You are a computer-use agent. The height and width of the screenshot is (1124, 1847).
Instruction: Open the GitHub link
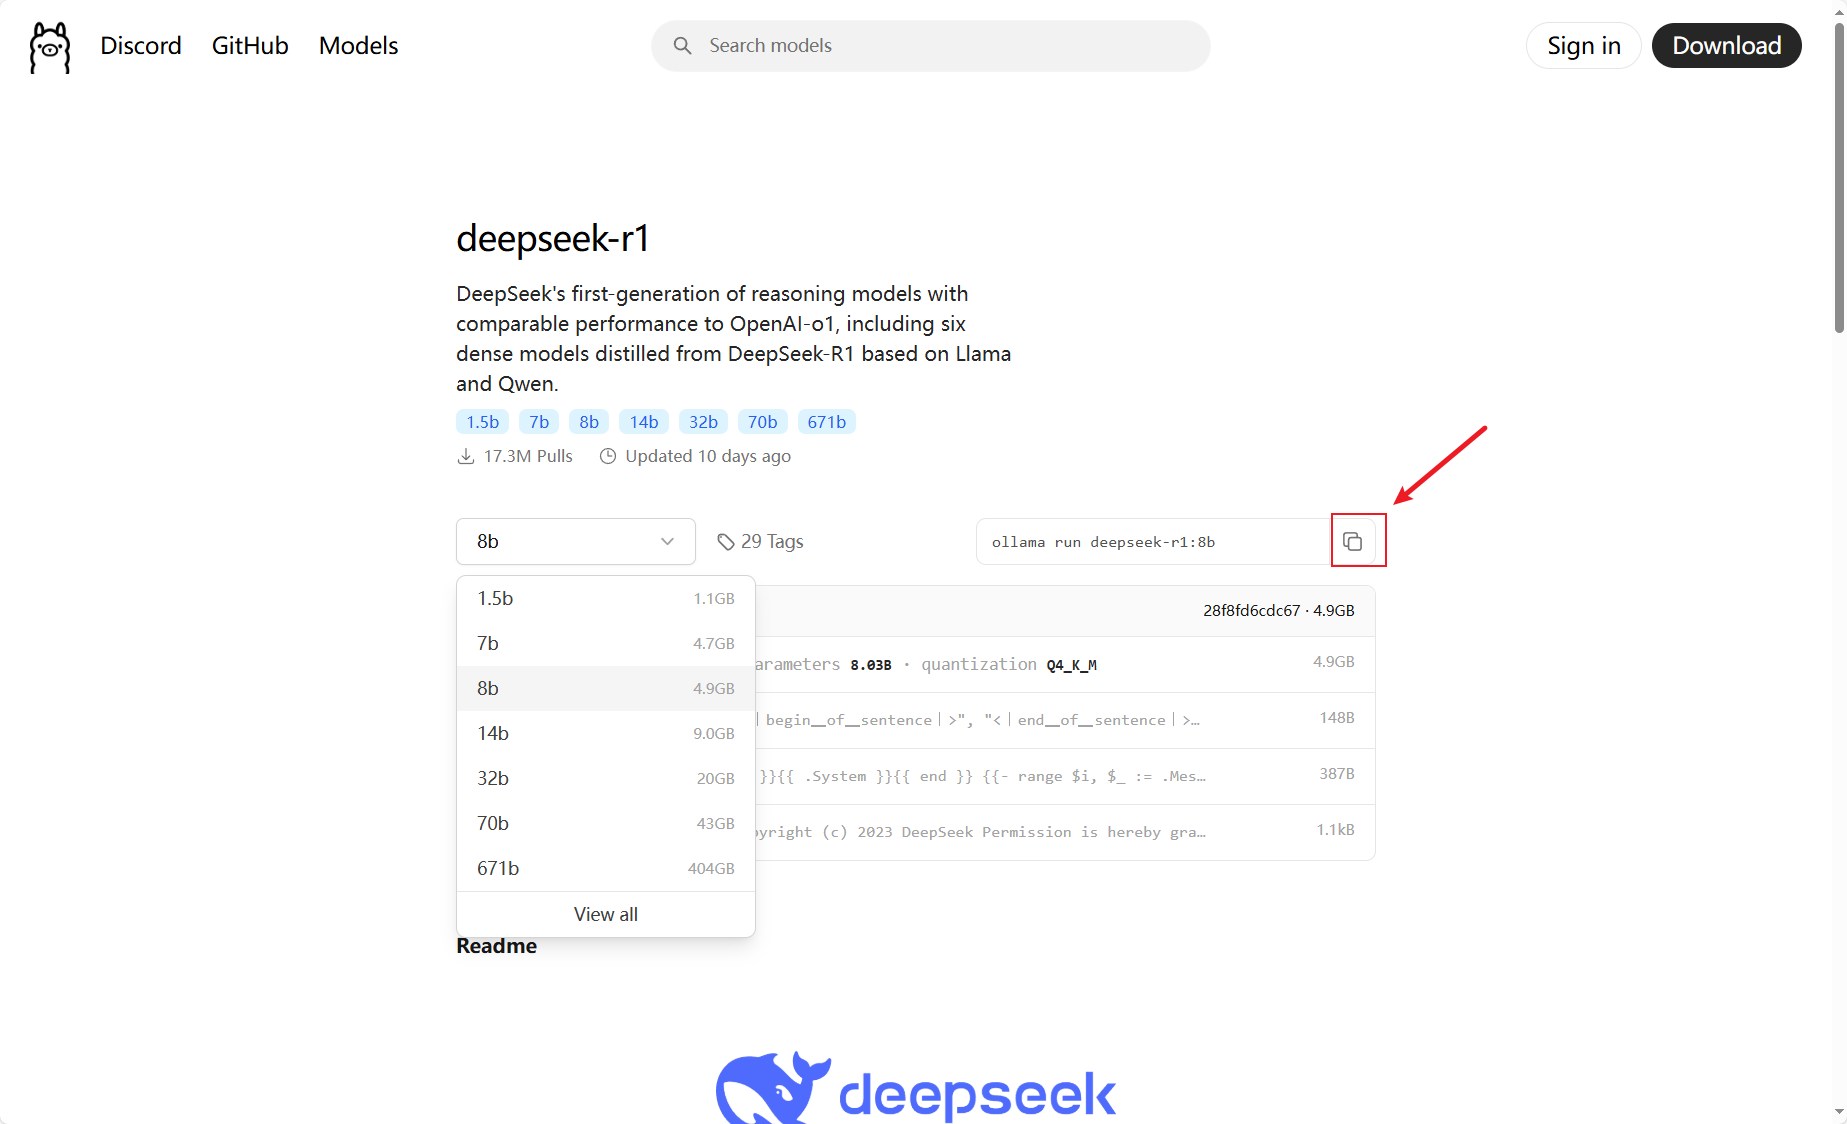coord(250,46)
